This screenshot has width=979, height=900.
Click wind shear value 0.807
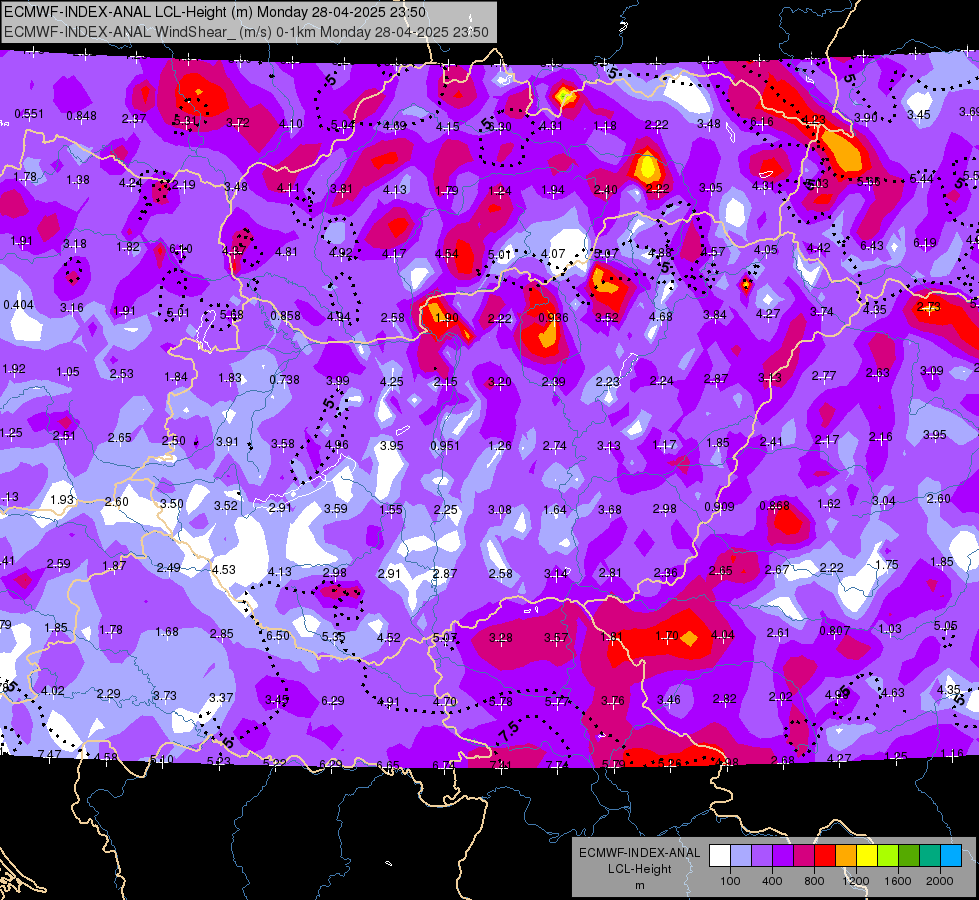click(834, 631)
